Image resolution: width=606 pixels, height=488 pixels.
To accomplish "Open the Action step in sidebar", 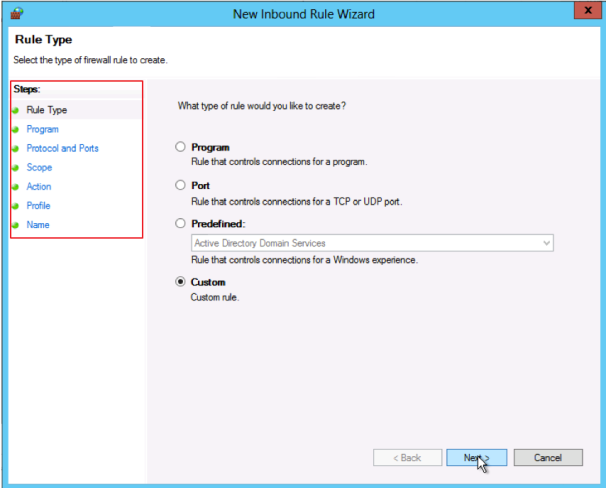I will point(39,187).
